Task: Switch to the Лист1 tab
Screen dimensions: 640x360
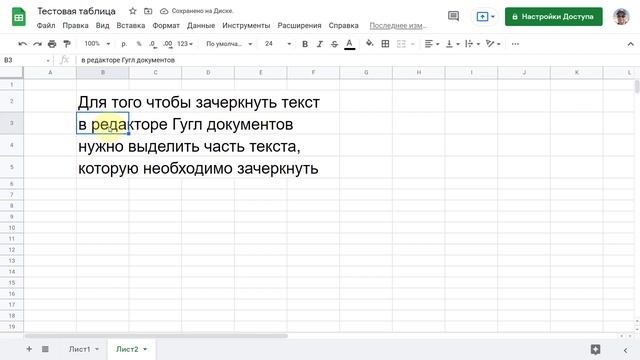Action: pos(80,349)
